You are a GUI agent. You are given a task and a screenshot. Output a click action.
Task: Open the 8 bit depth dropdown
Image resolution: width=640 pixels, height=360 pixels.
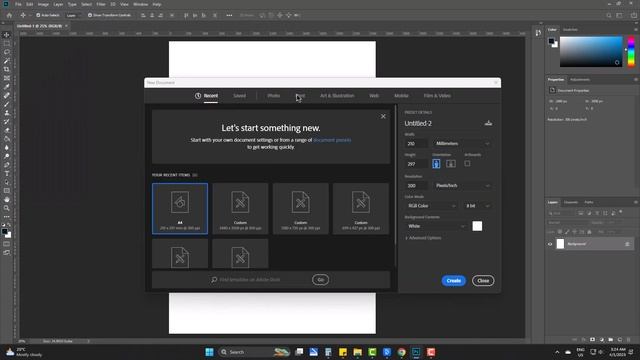pyautogui.click(x=477, y=206)
